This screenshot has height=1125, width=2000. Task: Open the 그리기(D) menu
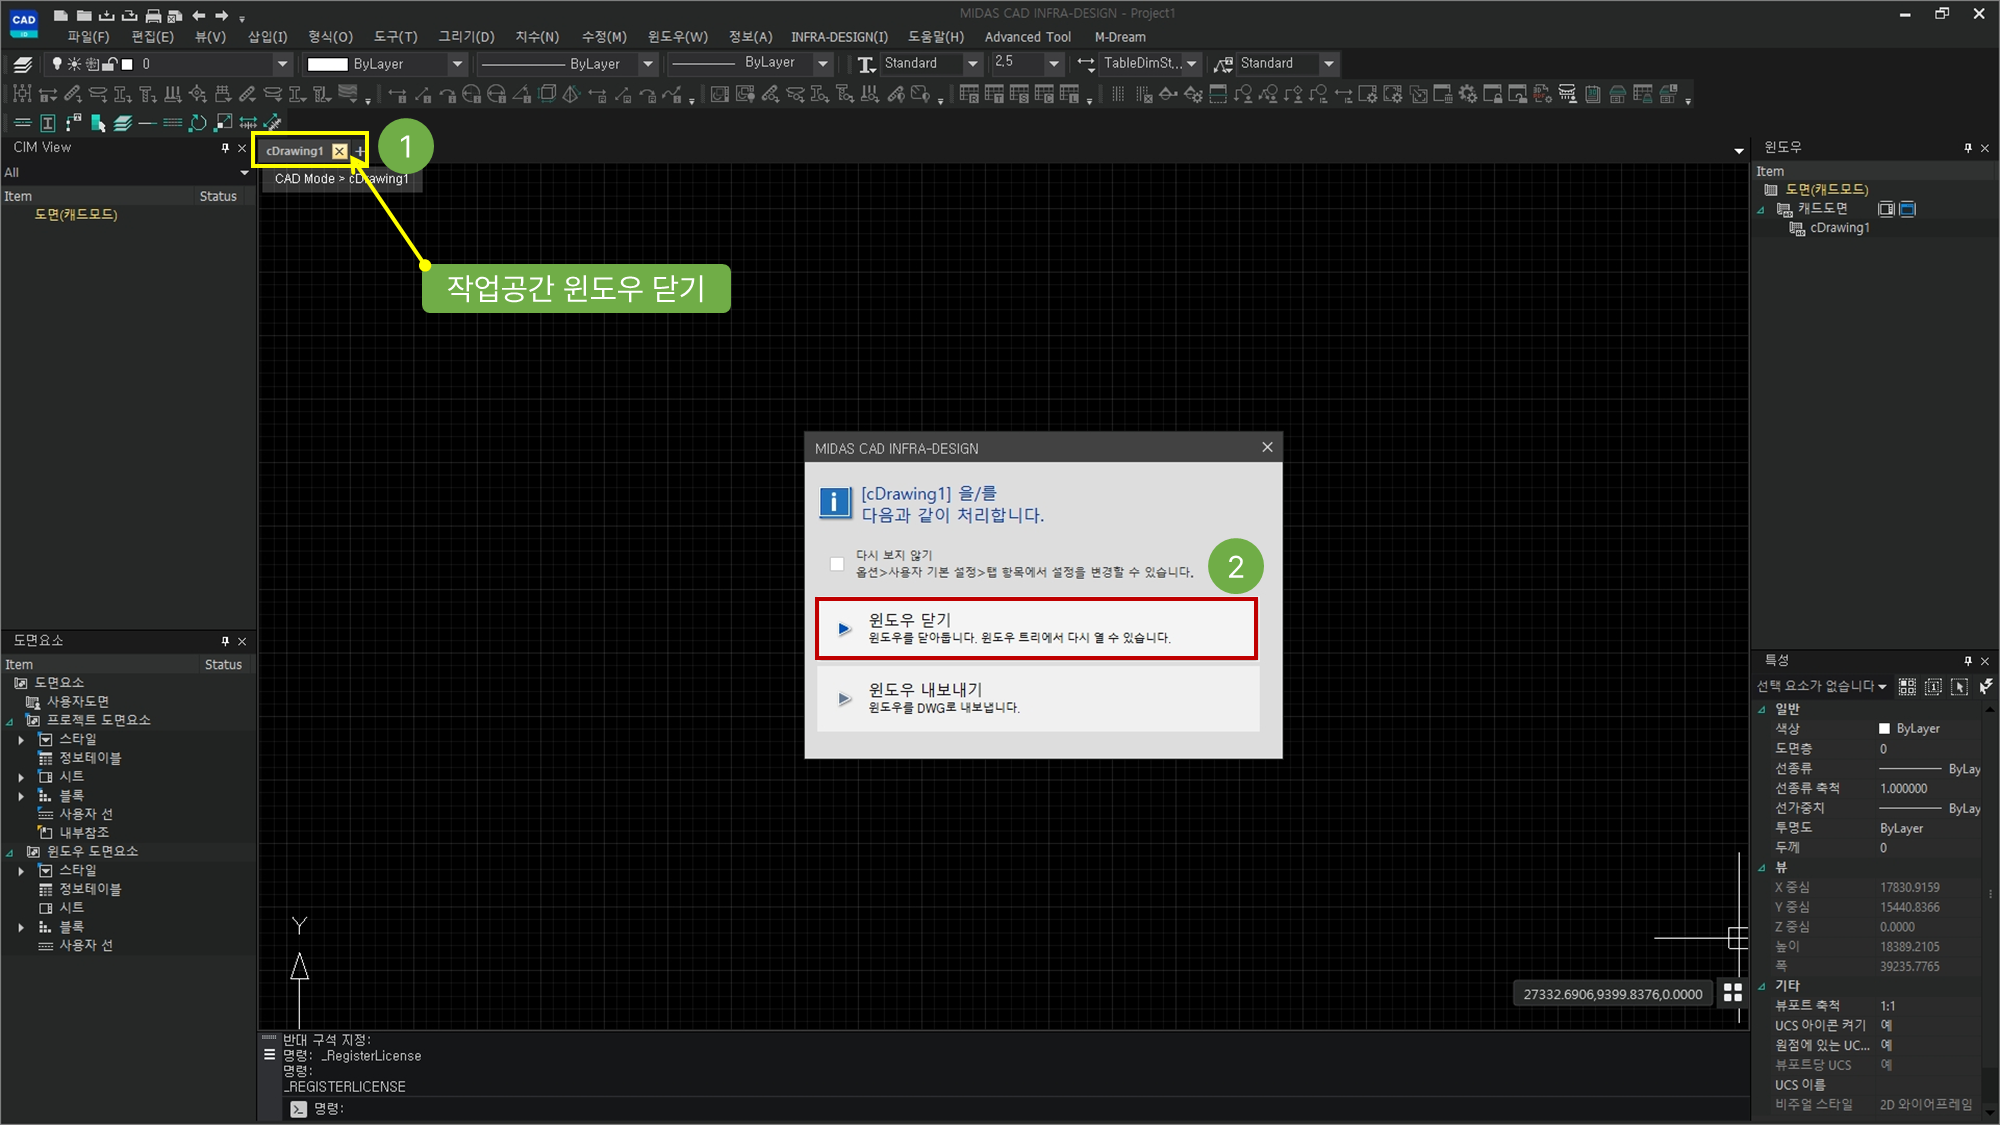coord(466,37)
